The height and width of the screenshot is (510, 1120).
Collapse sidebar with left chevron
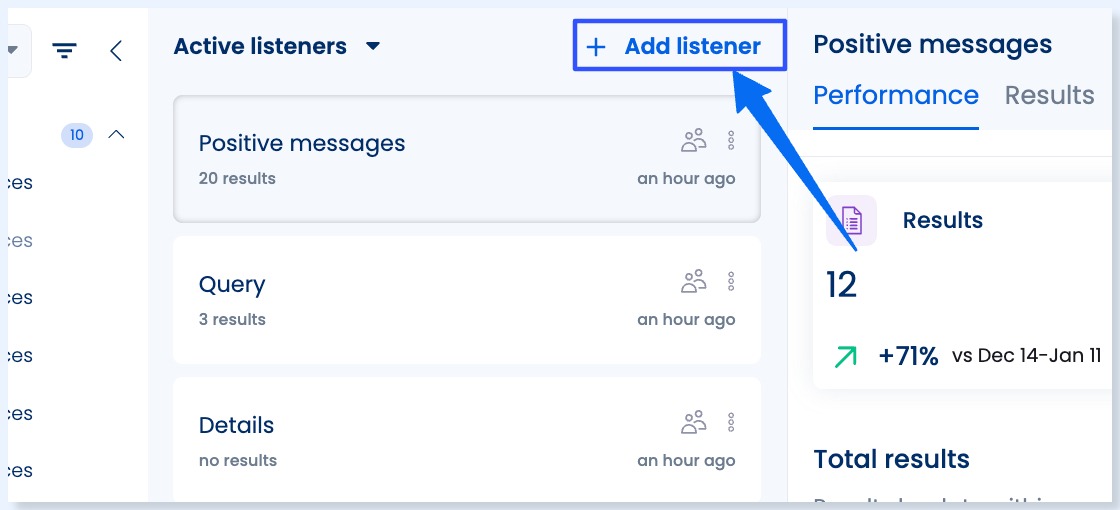[x=116, y=51]
